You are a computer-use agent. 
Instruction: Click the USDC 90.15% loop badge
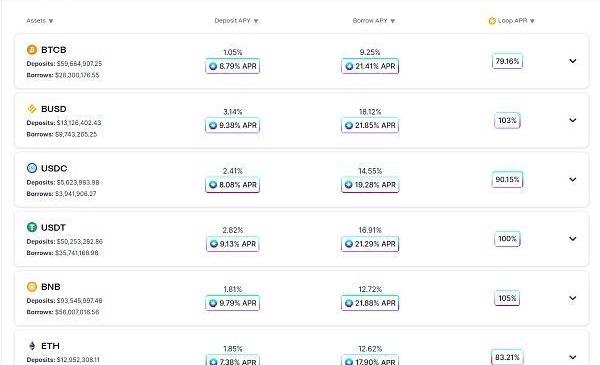507,179
